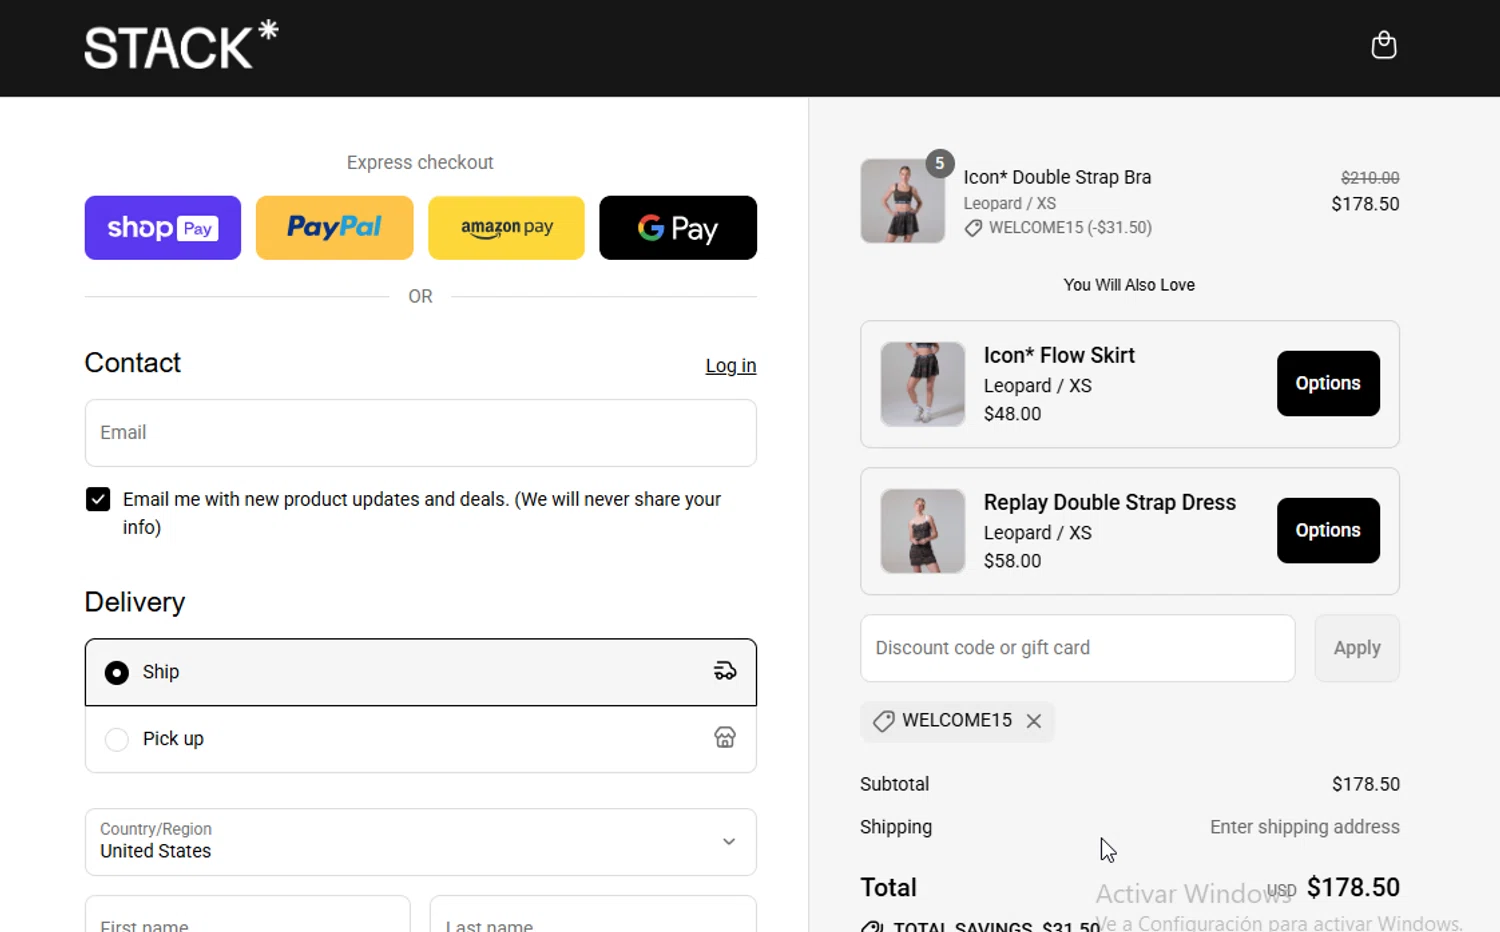Click the quantity badge showing 5
Screen dimensions: 1500x932
point(939,163)
